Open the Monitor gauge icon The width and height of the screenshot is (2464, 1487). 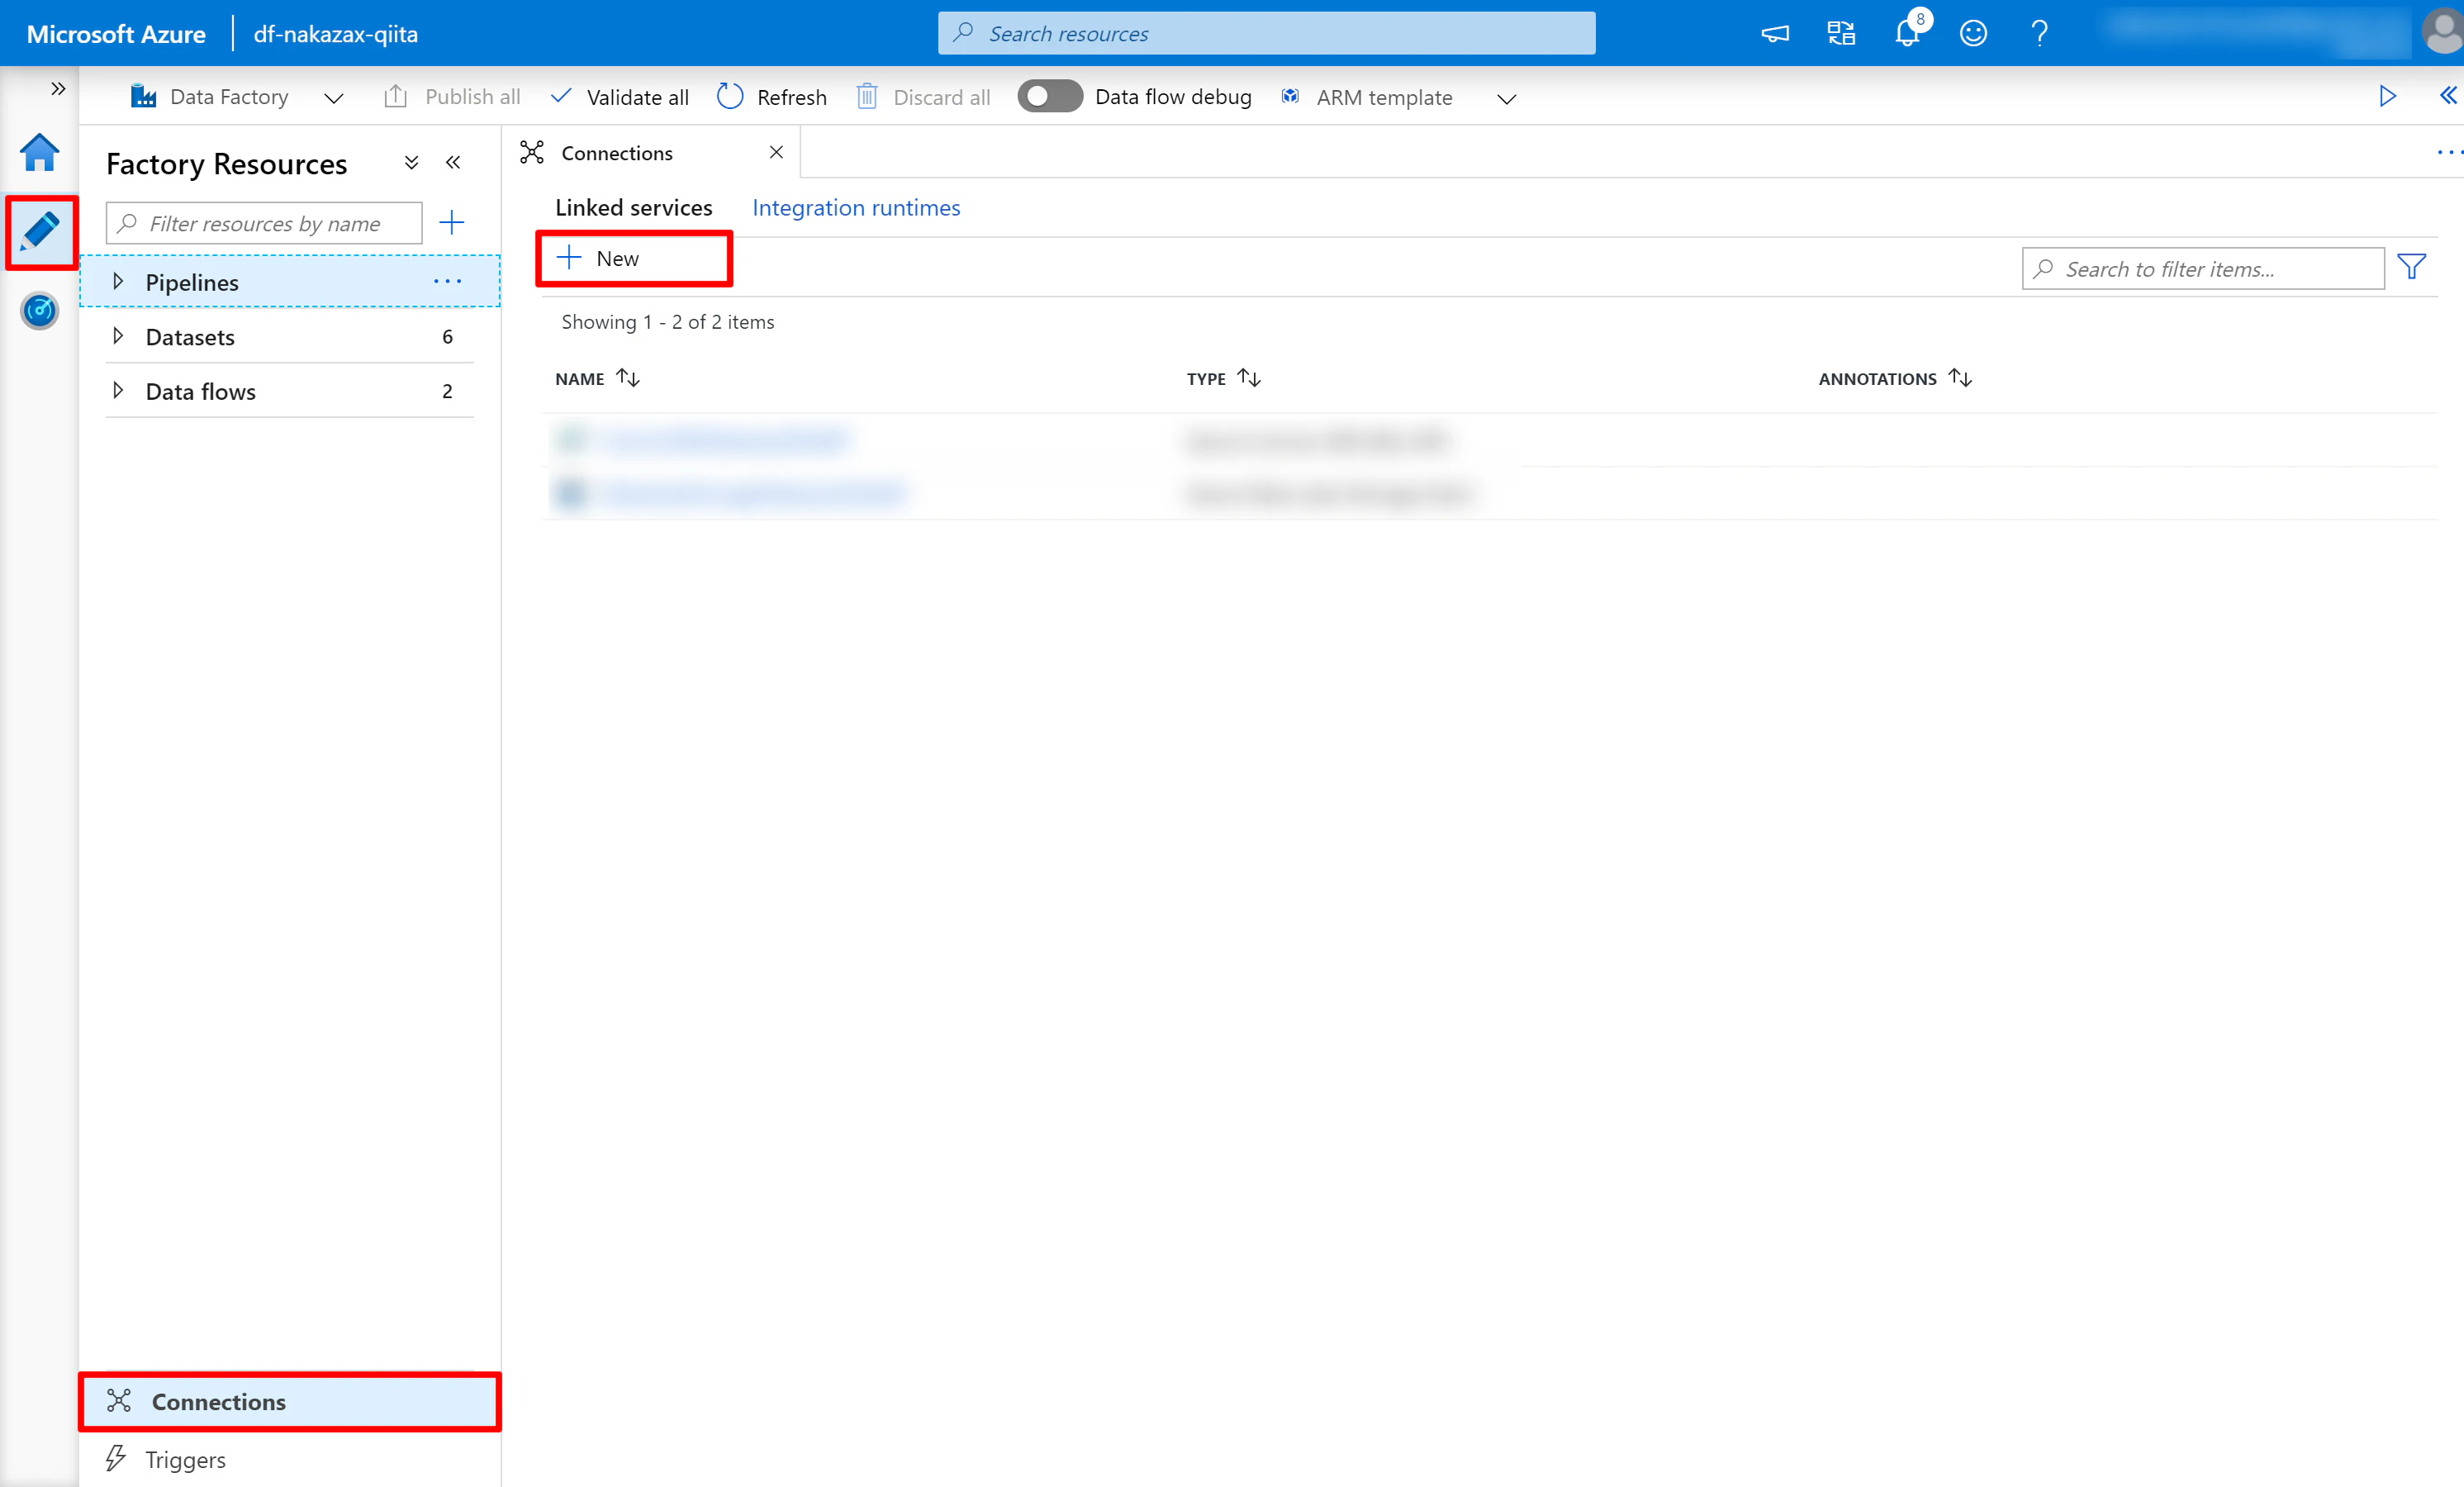pos(40,310)
